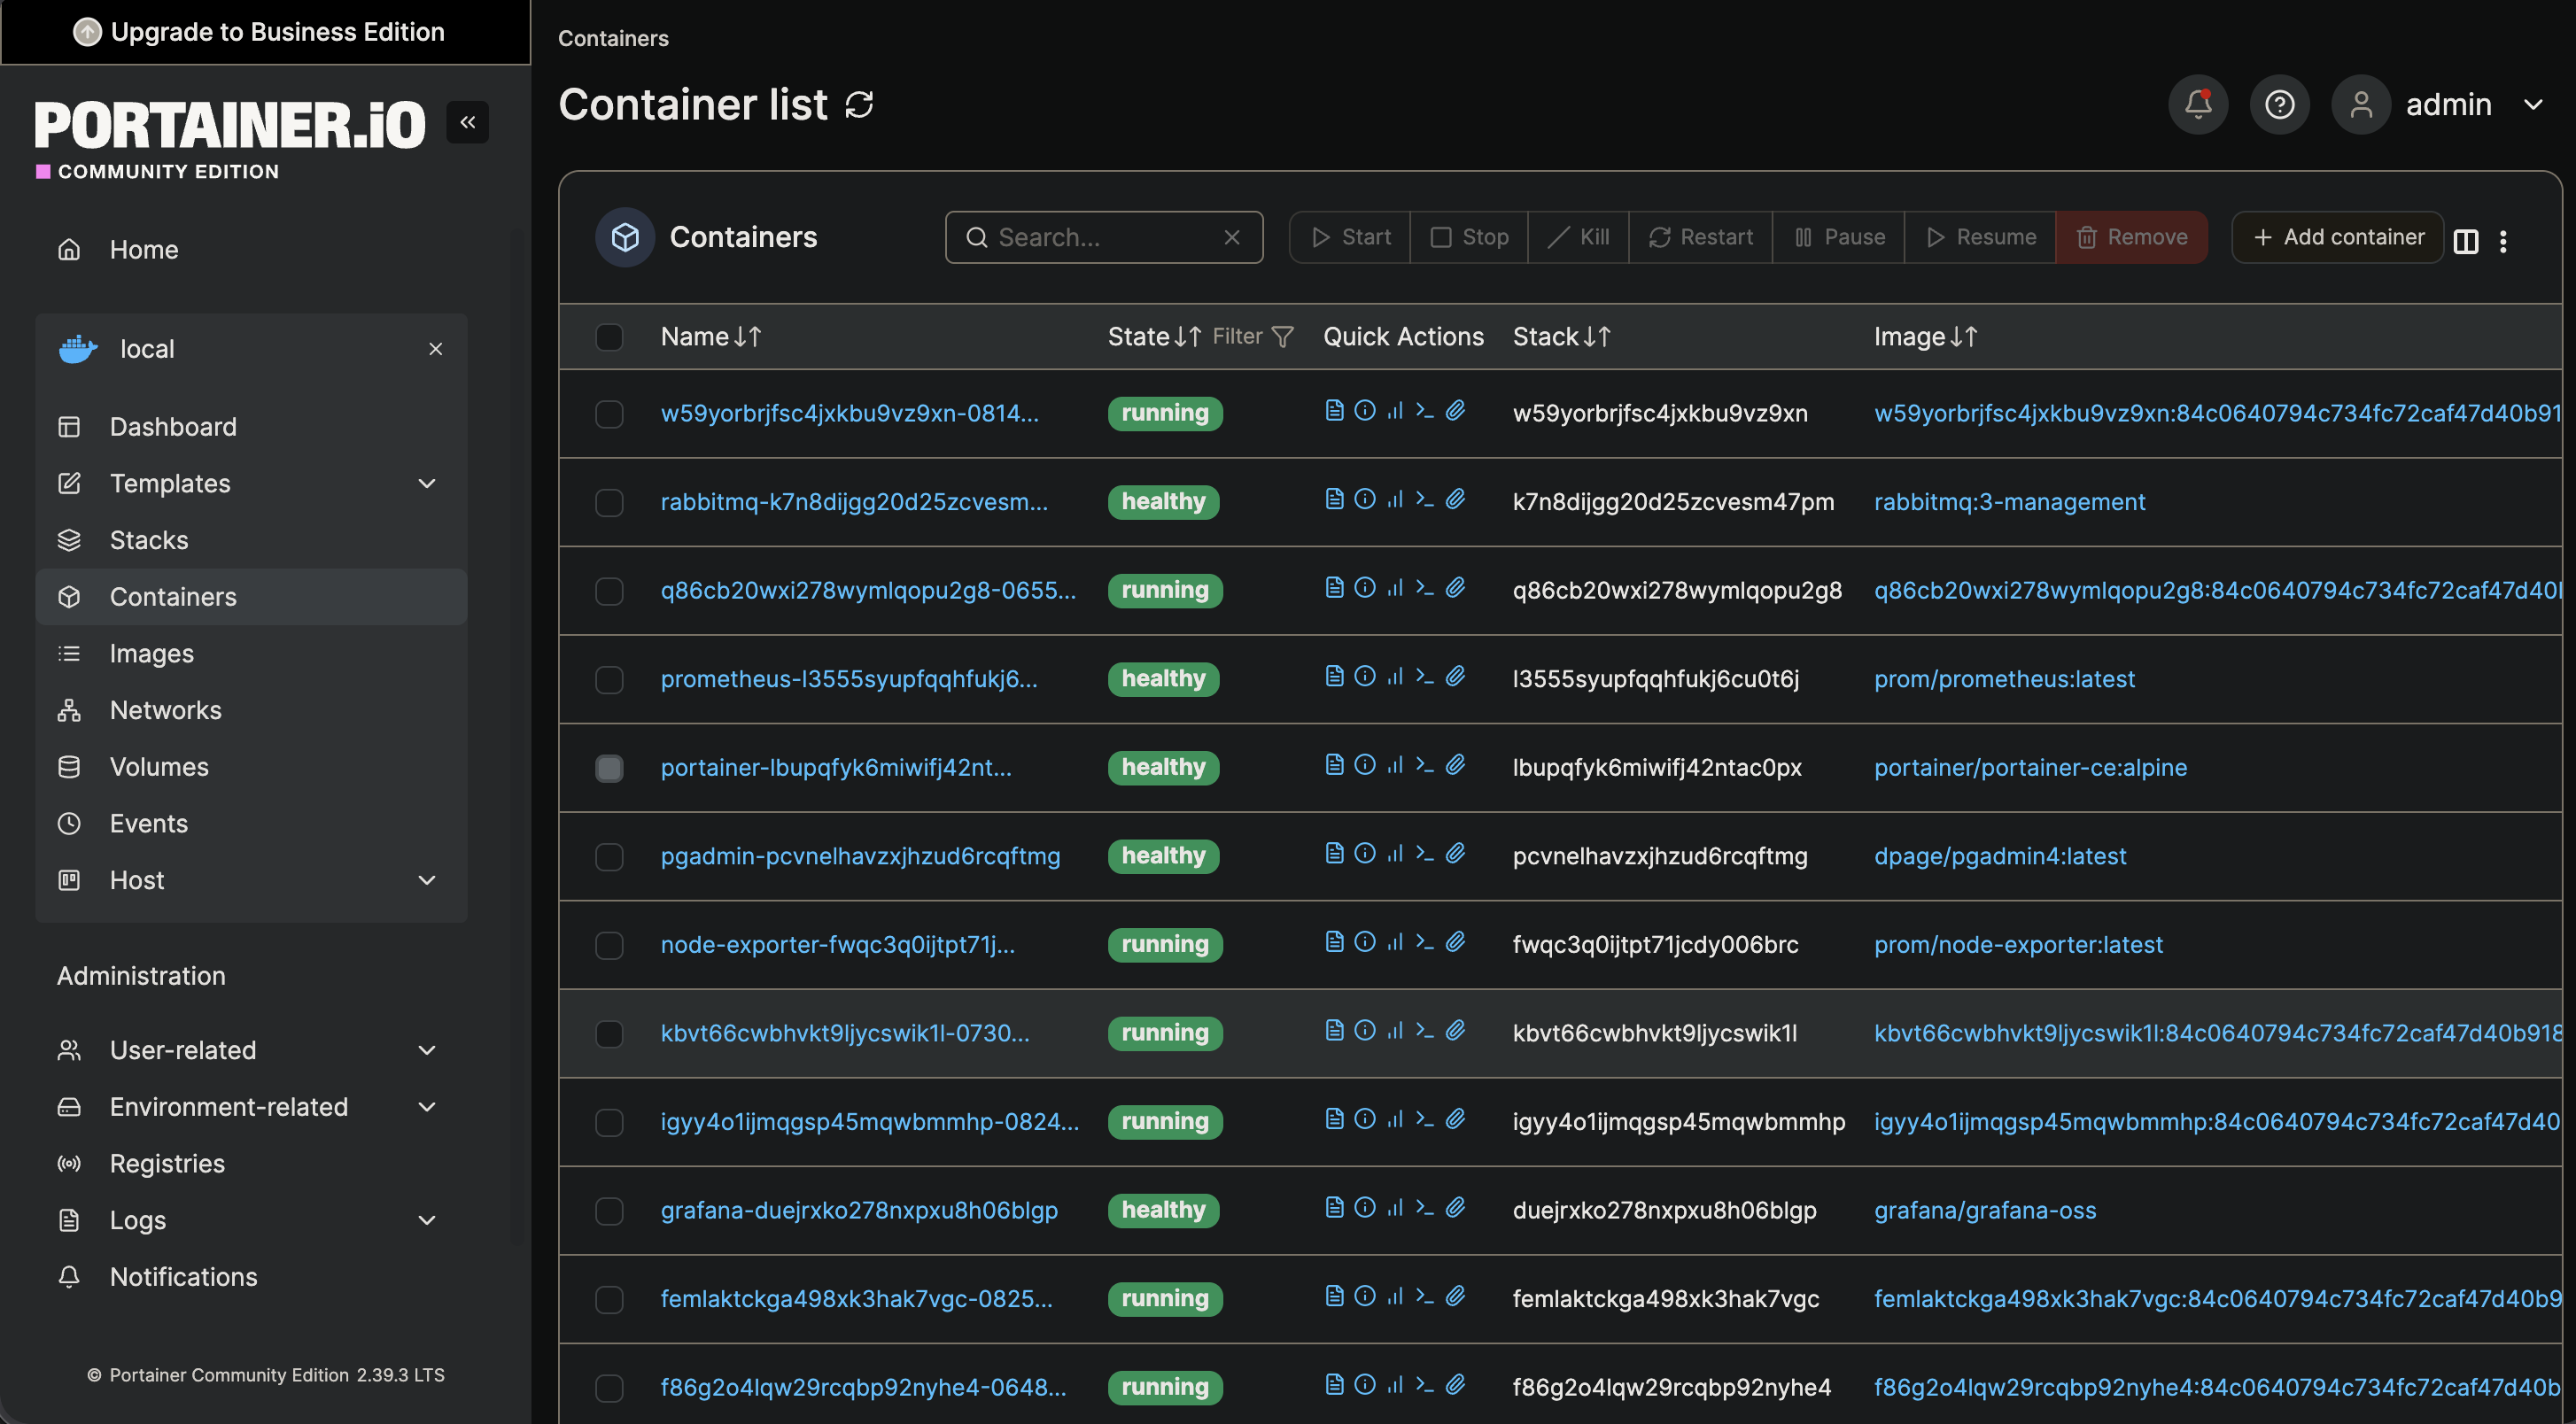Collapse the sidebar with the double-chevron icon
Viewport: 2576px width, 1424px height.
467,122
